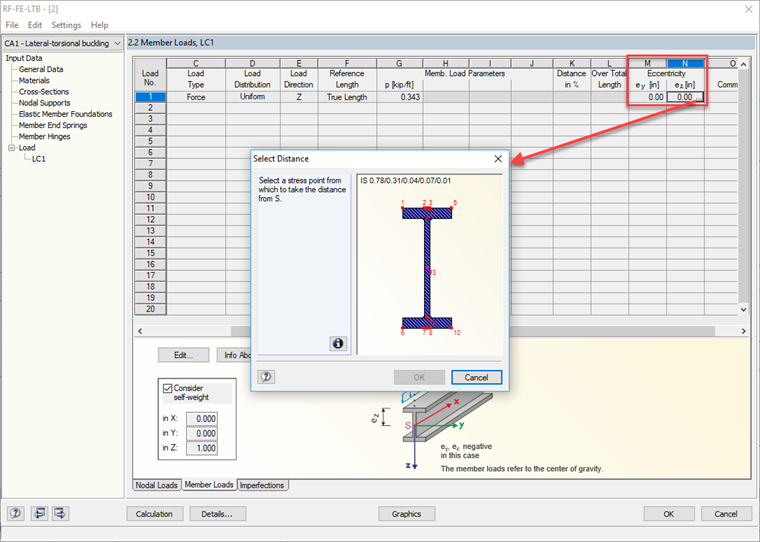Select row header 20 in load table

(150, 309)
